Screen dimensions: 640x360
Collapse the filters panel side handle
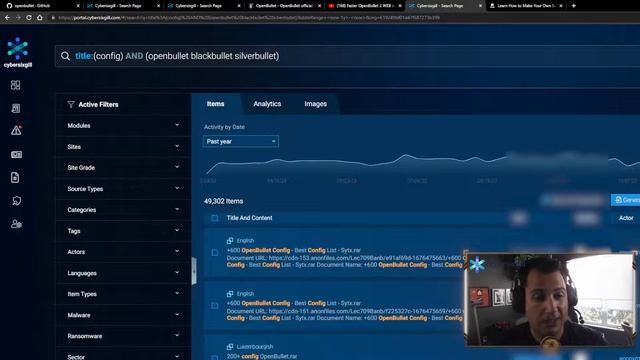coord(194,271)
